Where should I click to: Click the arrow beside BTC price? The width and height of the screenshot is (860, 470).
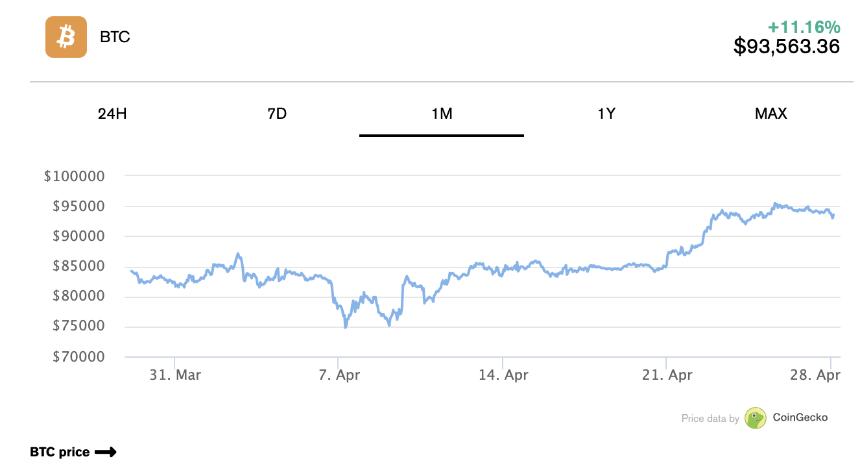(106, 452)
